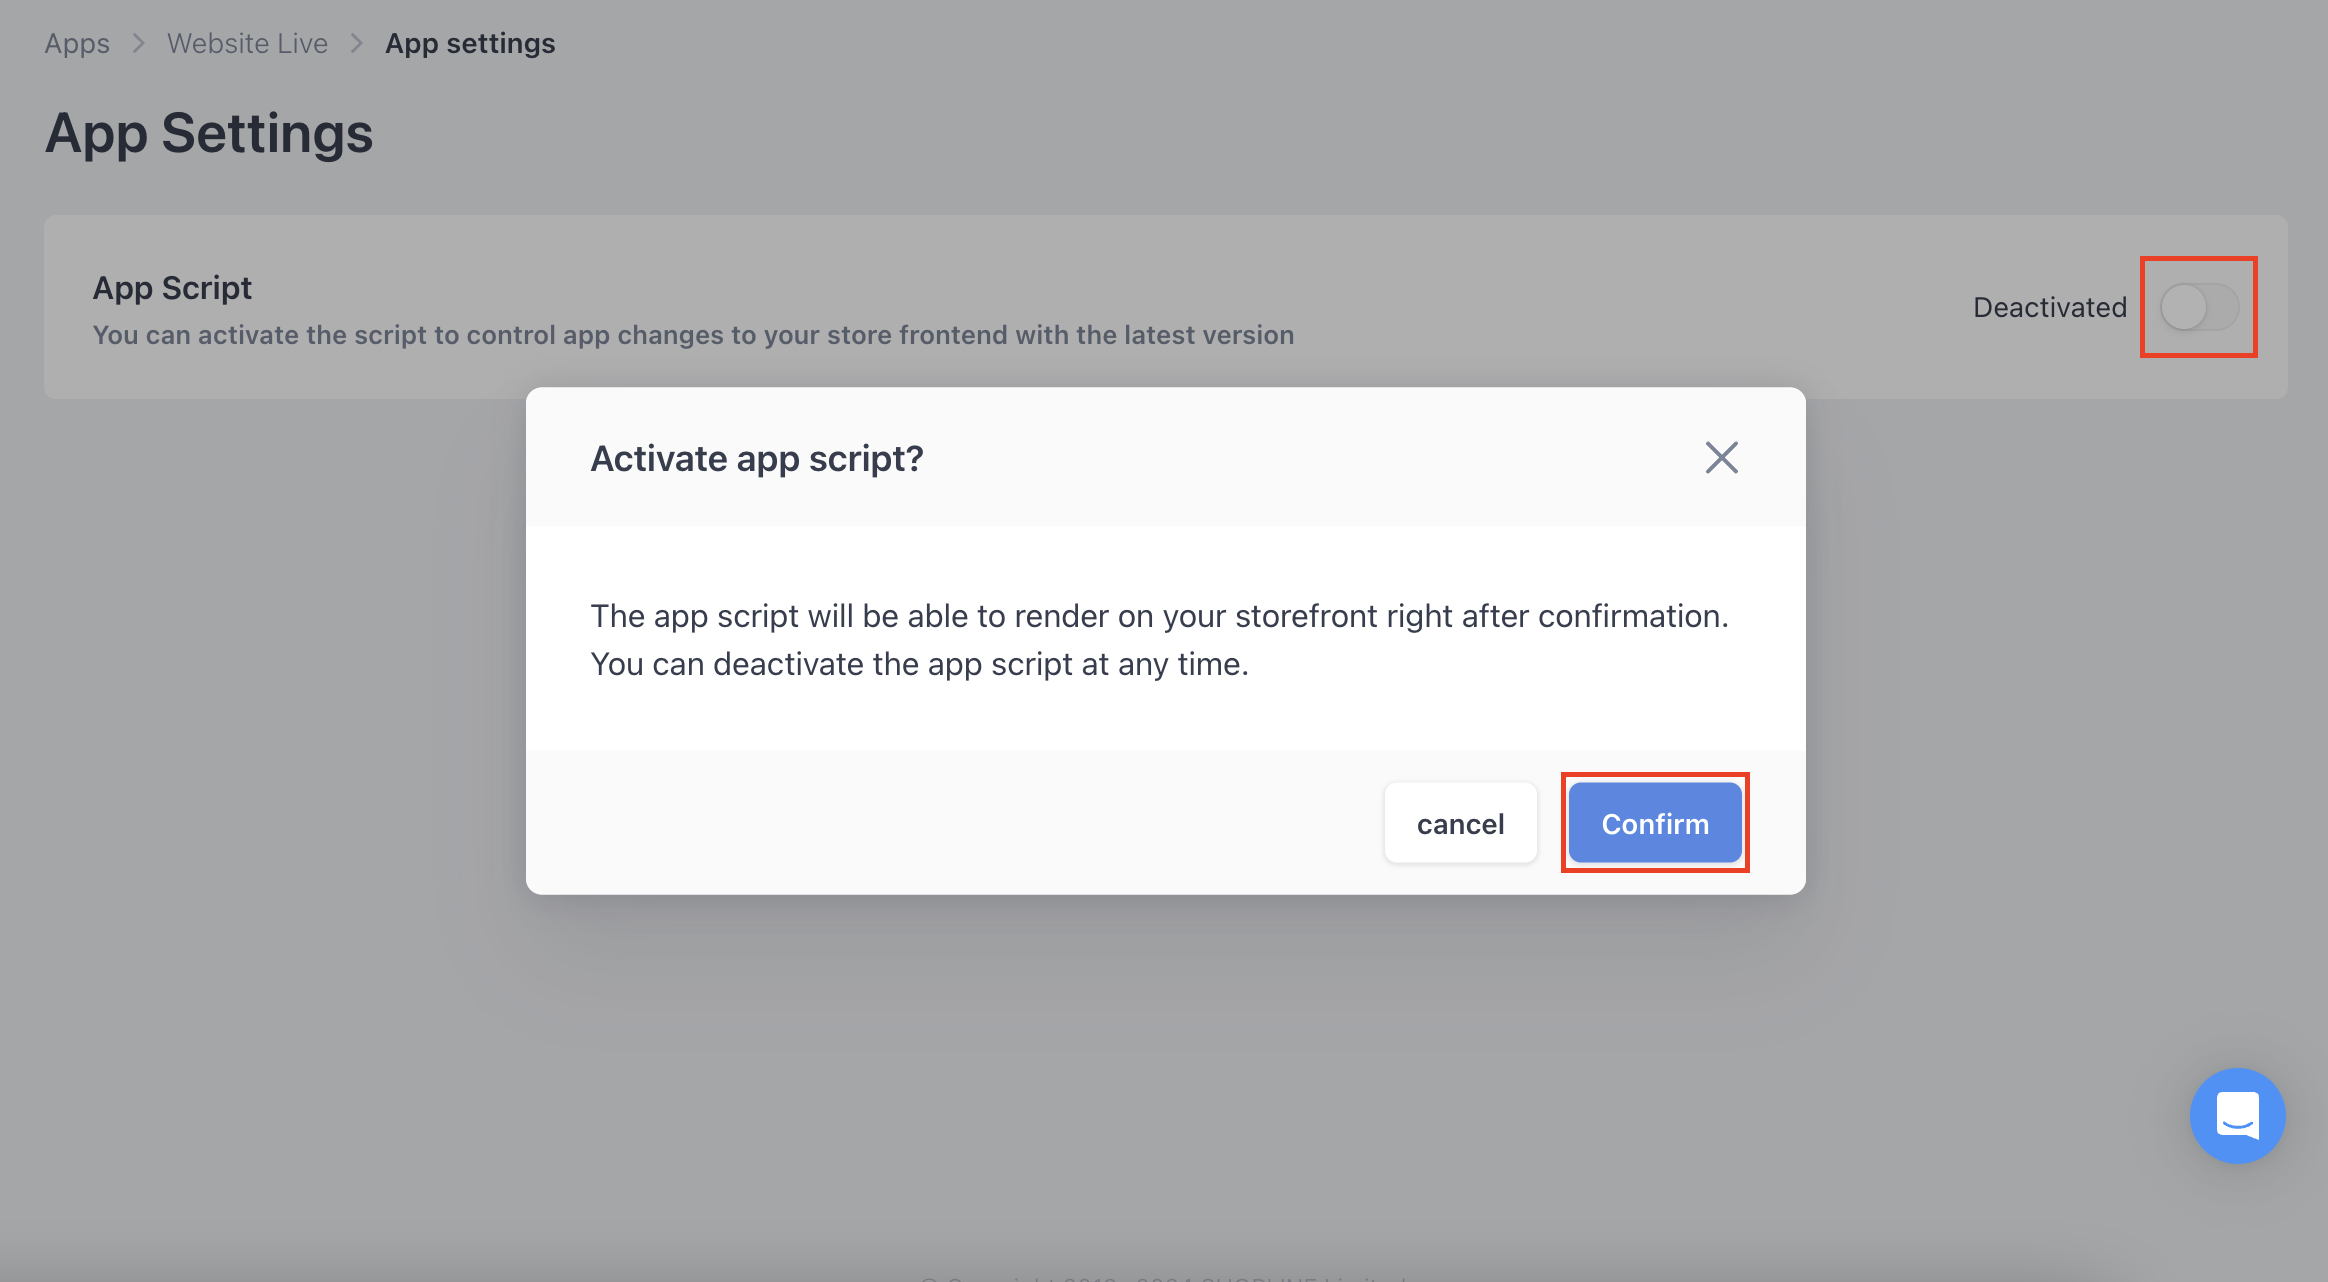2328x1282 pixels.
Task: Click the storefront confirmation message line
Action: 1159,616
